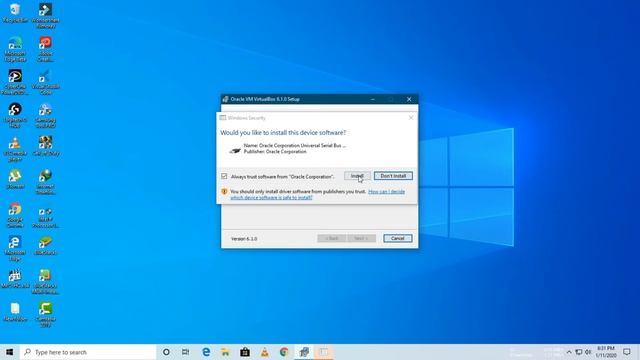Select the Call of Duty desktop icon
The height and width of the screenshot is (360, 640).
coord(45,146)
